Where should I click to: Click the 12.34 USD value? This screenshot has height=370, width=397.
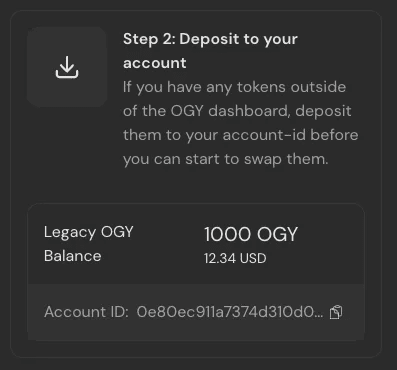pyautogui.click(x=235, y=258)
